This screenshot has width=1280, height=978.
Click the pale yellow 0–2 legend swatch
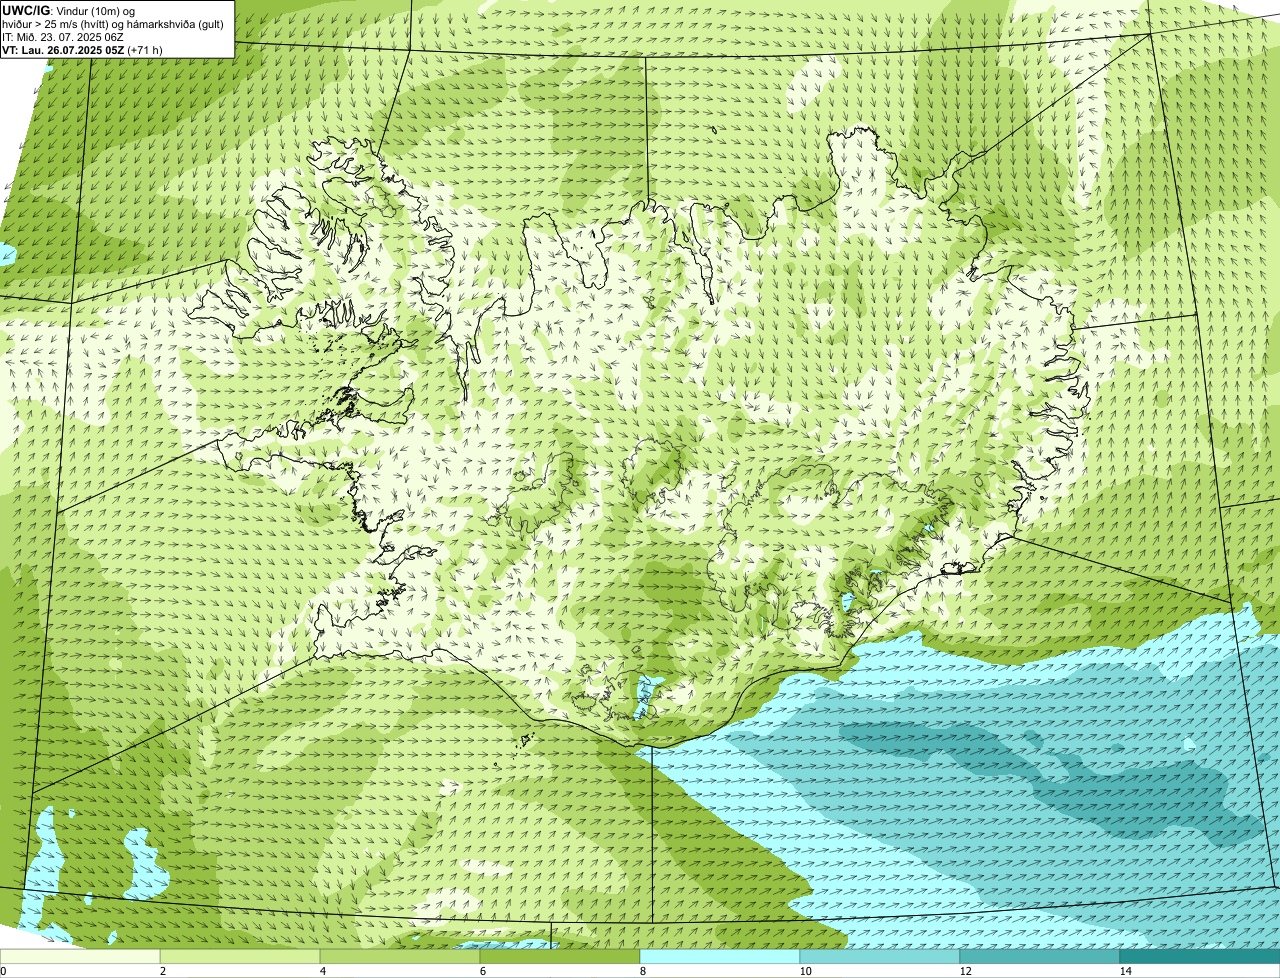pyautogui.click(x=80, y=956)
